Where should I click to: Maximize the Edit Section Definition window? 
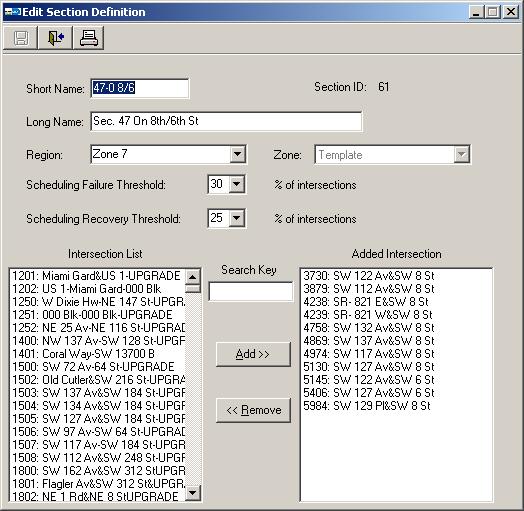click(493, 12)
